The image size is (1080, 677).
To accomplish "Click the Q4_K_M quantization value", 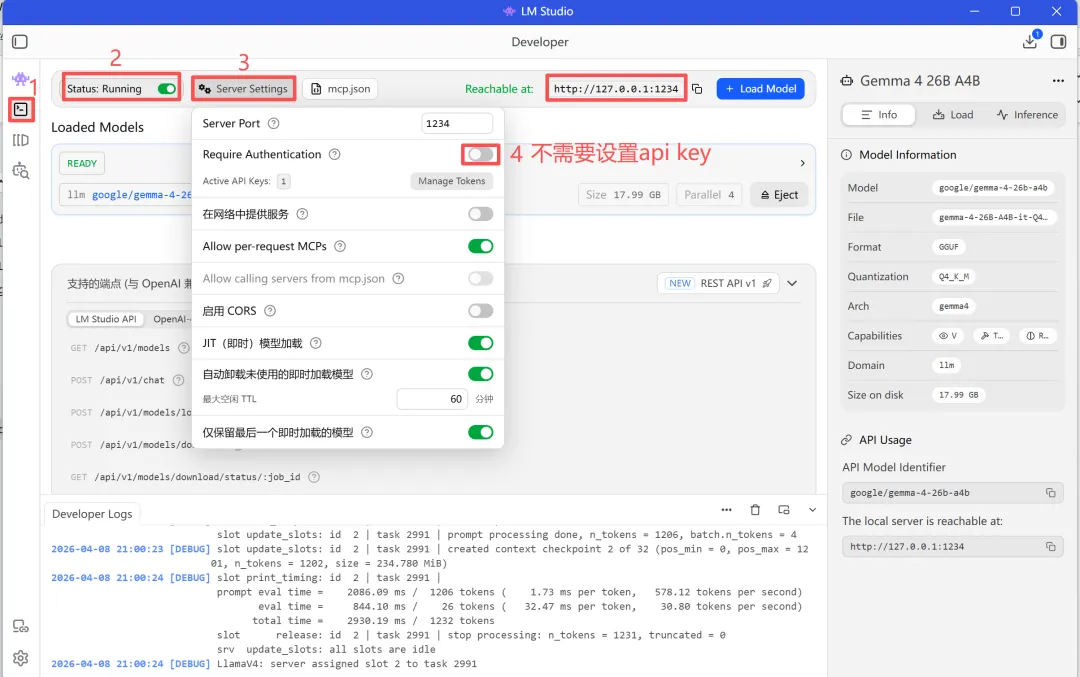I will coord(953,277).
